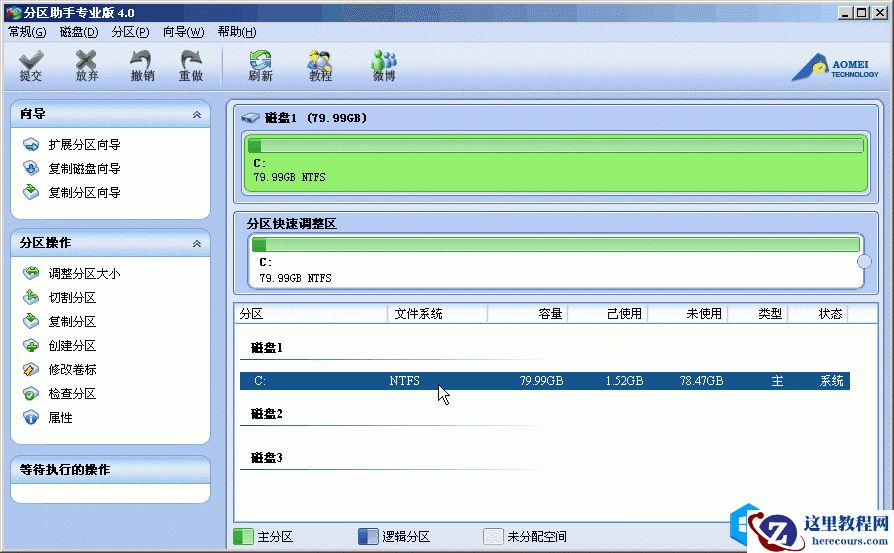Open the 分区(P) menu

coord(131,32)
